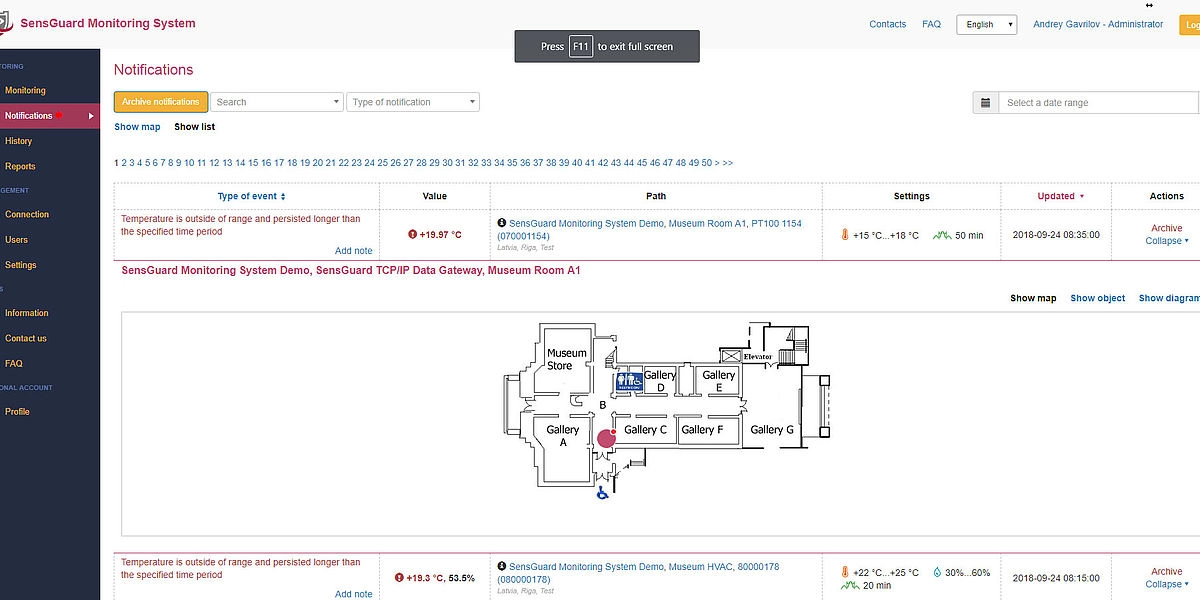Add note to the Museum Room A1 notification
This screenshot has width=1200, height=600.
pyautogui.click(x=353, y=251)
